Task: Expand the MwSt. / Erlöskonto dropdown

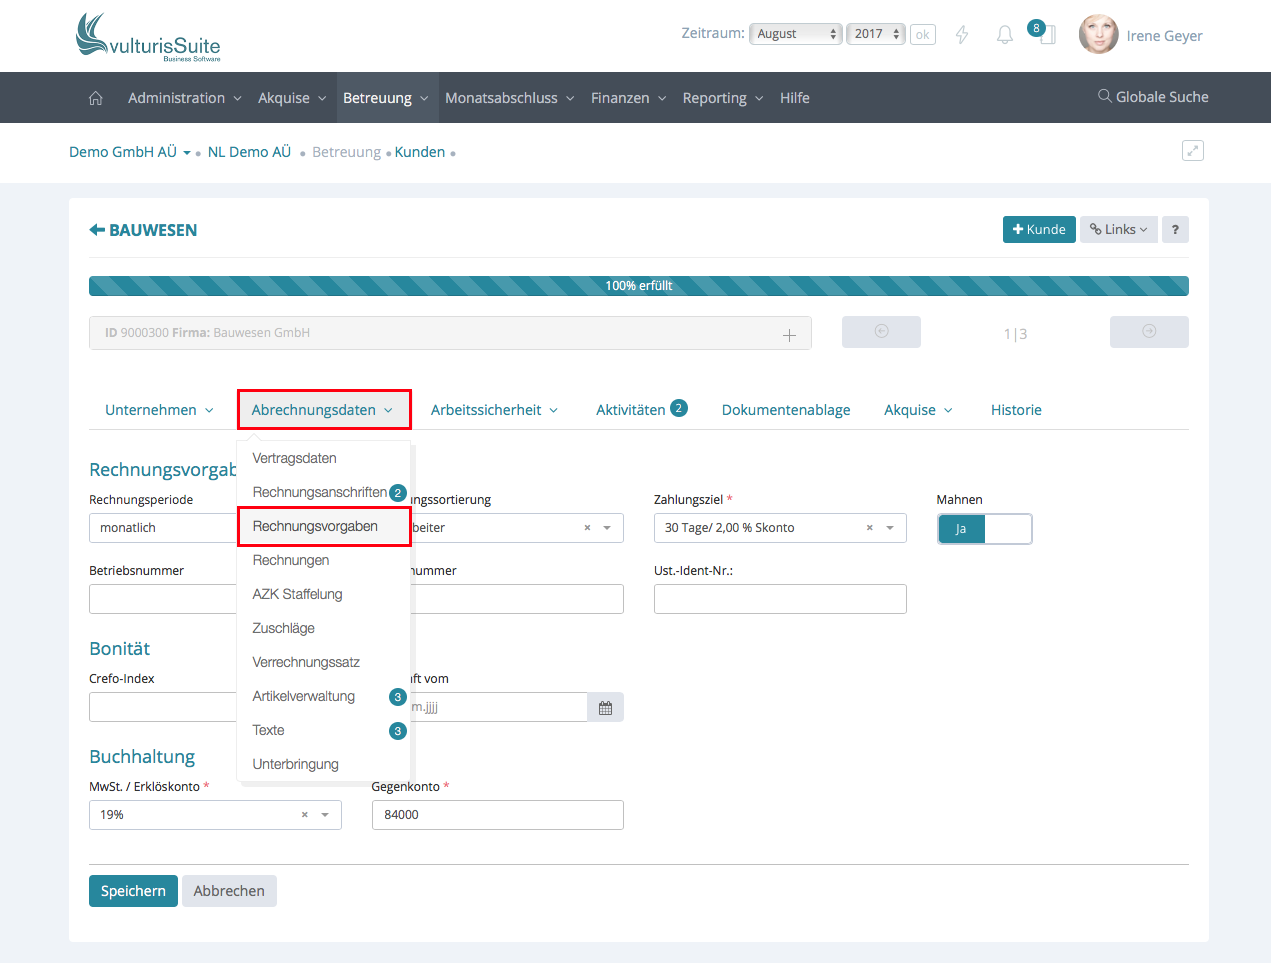Action: [325, 815]
